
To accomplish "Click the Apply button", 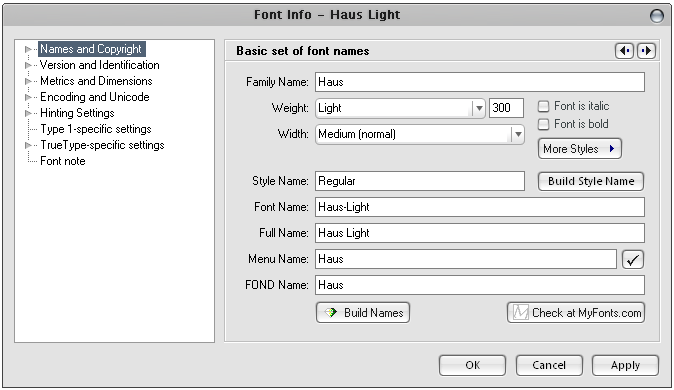I will pyautogui.click(x=625, y=365).
